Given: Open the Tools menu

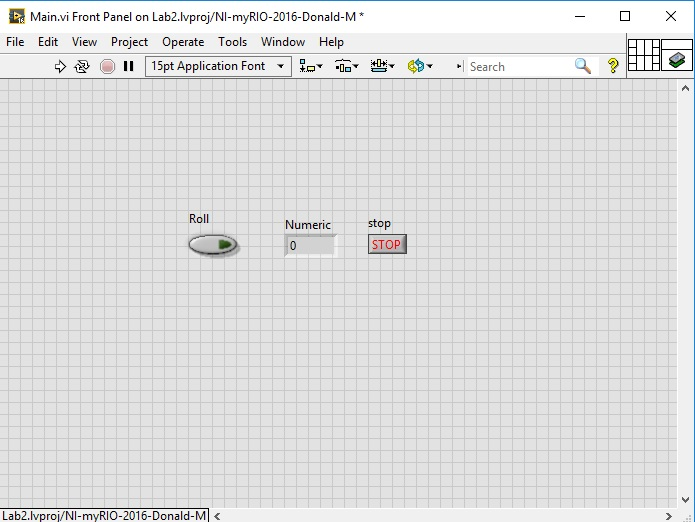Looking at the screenshot, I should coord(232,42).
